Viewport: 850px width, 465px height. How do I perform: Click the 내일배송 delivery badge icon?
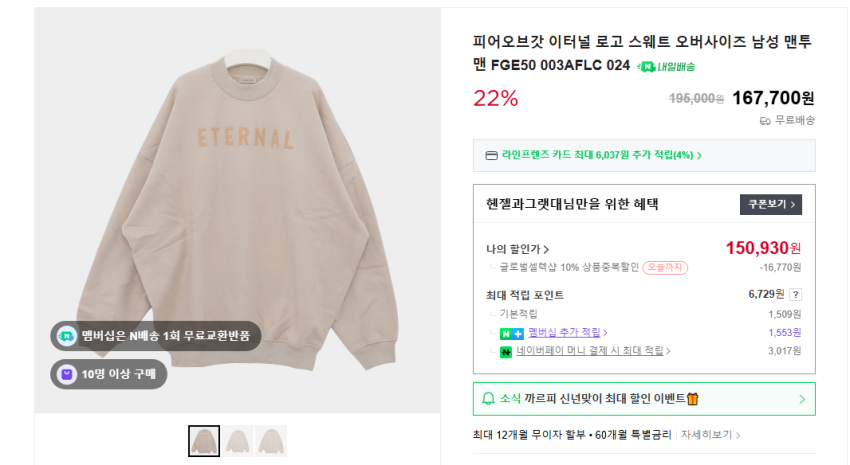tap(646, 66)
